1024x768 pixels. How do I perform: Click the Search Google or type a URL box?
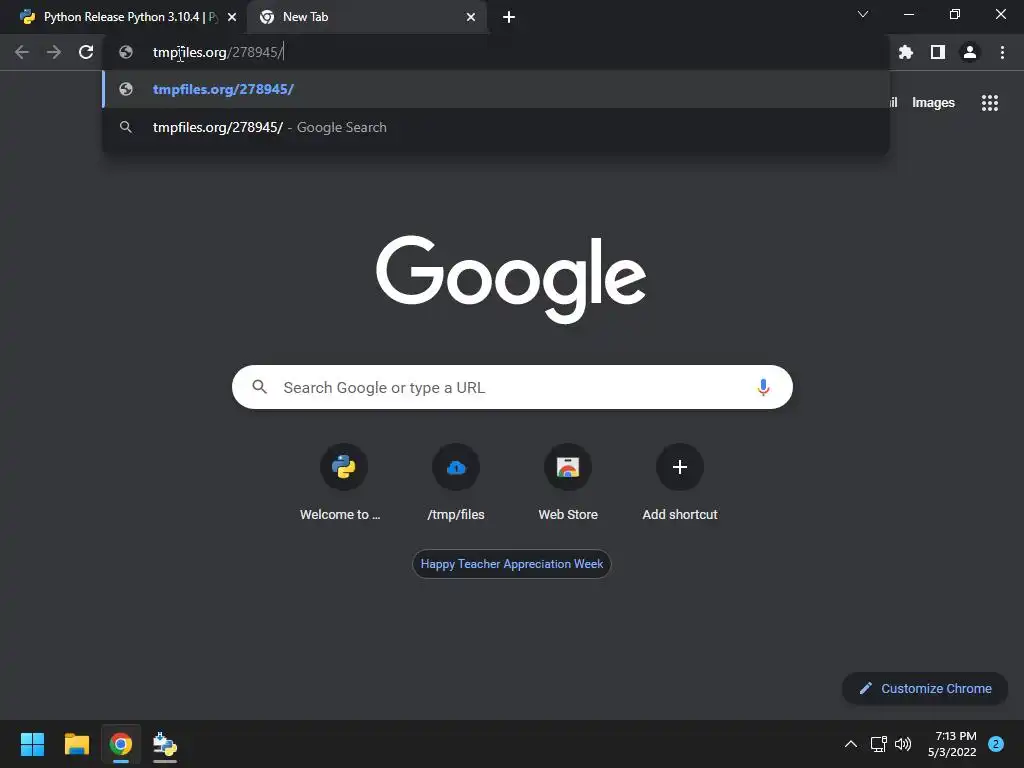click(512, 387)
